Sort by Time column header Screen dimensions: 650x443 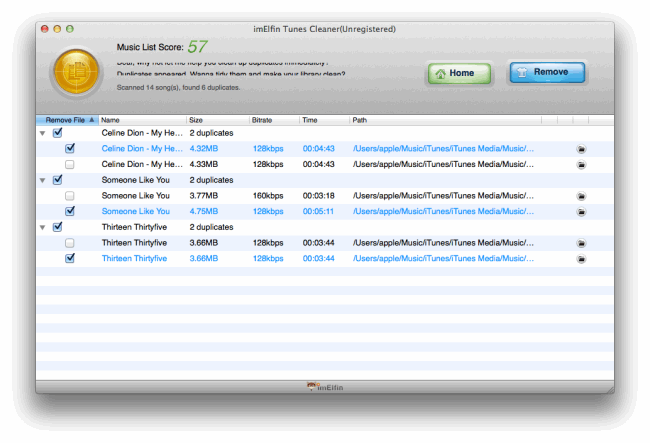(324, 120)
